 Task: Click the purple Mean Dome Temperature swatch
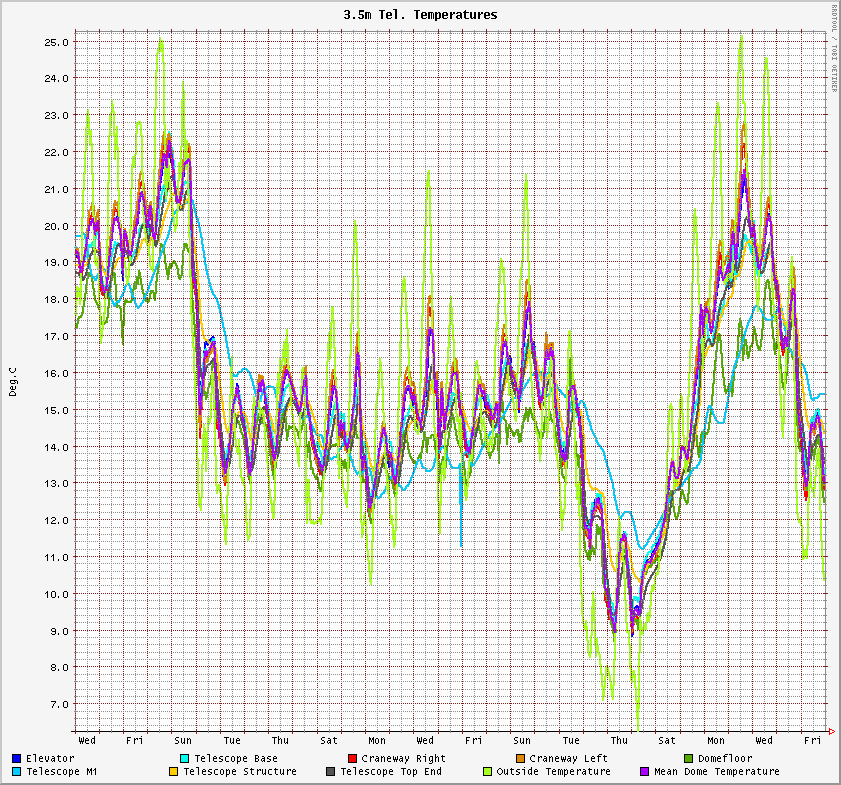644,772
